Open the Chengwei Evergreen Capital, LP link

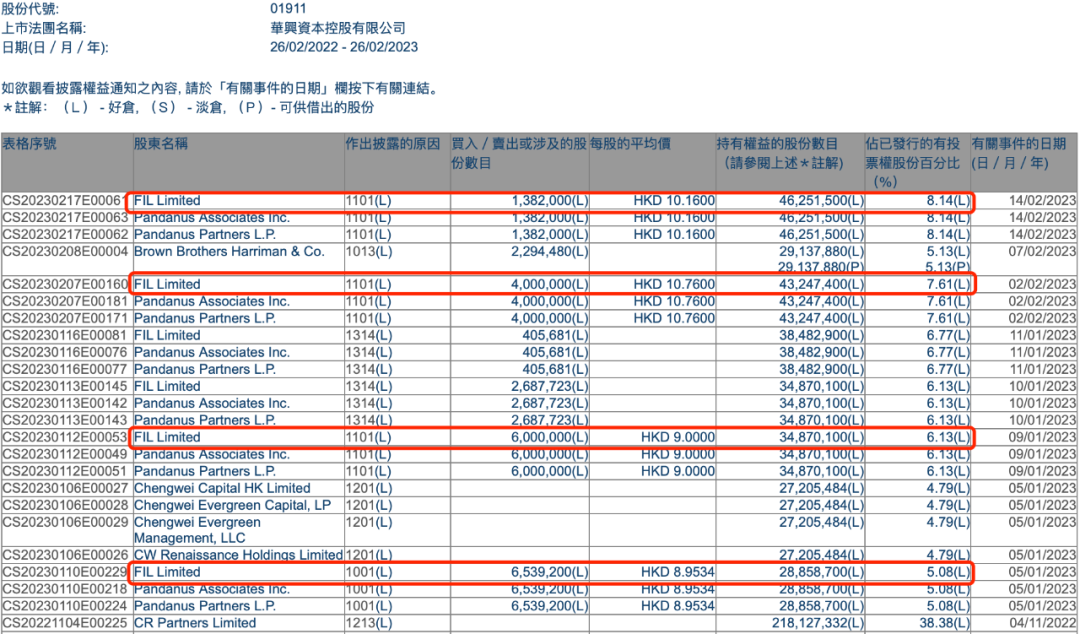click(232, 505)
